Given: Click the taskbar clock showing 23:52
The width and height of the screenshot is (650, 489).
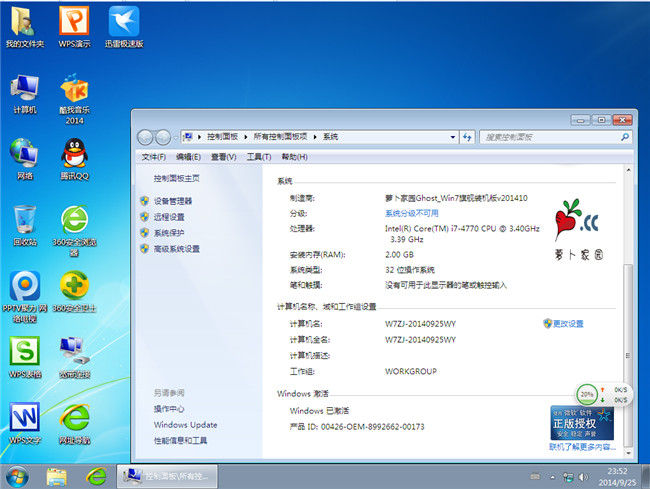Looking at the screenshot, I should coord(617,477).
